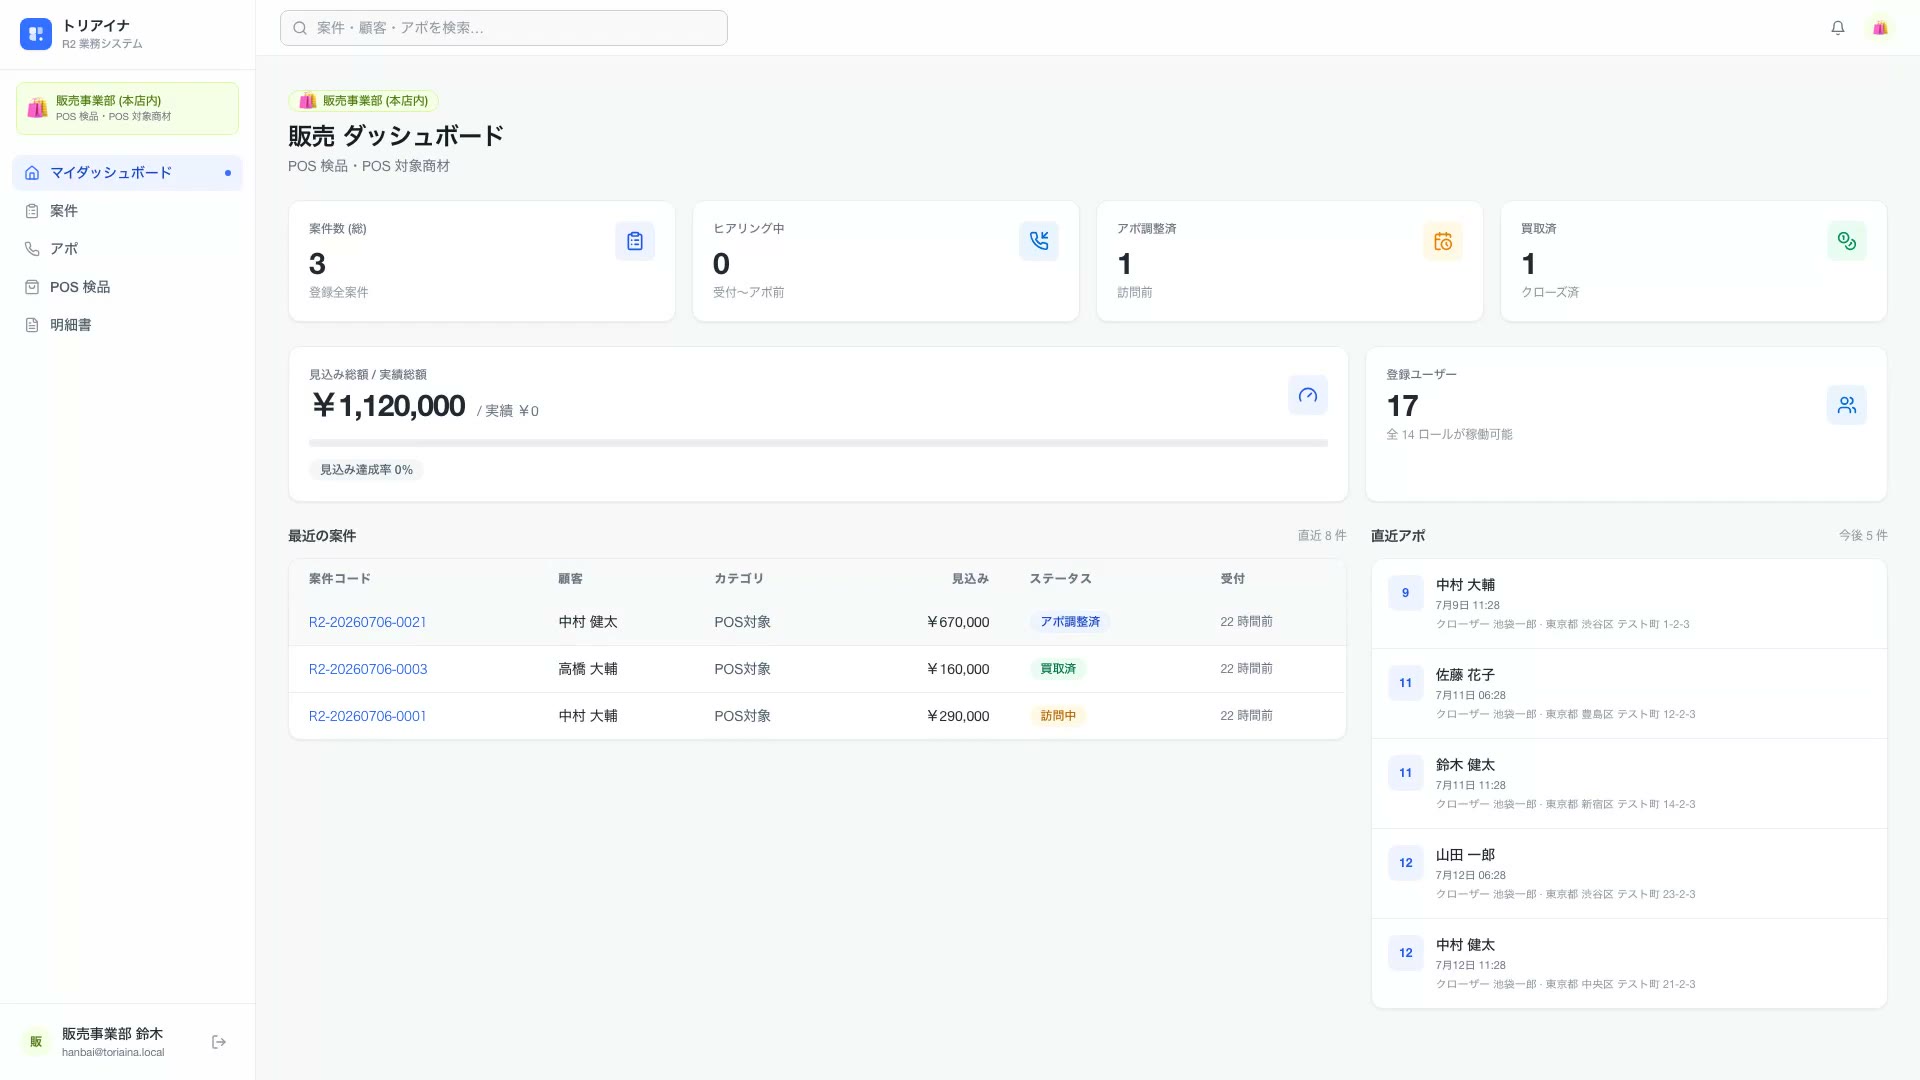Click the 訪問中 status badge
Viewport: 1920px width, 1080px height.
pyautogui.click(x=1058, y=716)
